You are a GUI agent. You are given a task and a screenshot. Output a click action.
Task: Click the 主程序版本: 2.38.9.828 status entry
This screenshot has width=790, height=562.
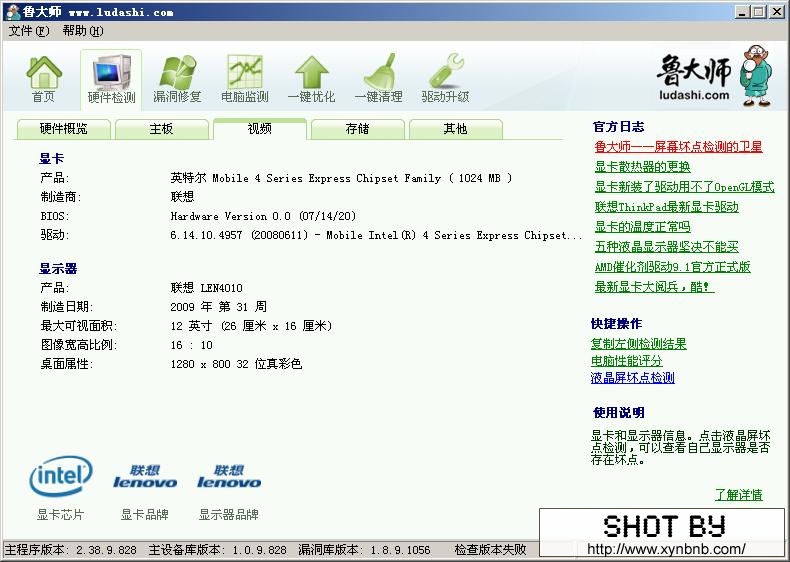pos(71,549)
